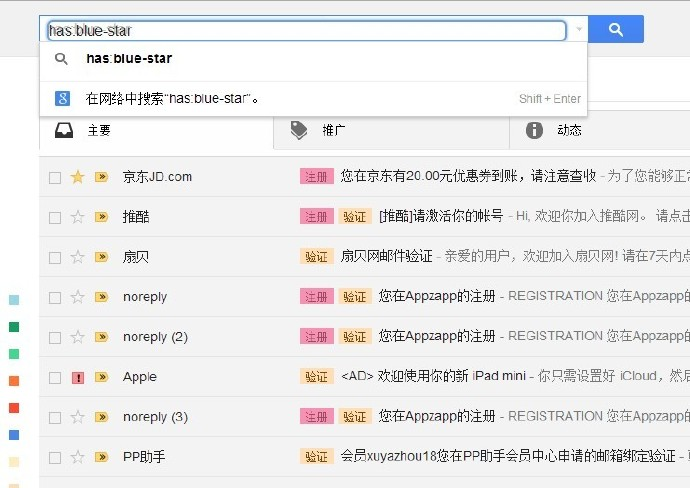
Task: Click the blue search magnifier button
Action: [616, 29]
